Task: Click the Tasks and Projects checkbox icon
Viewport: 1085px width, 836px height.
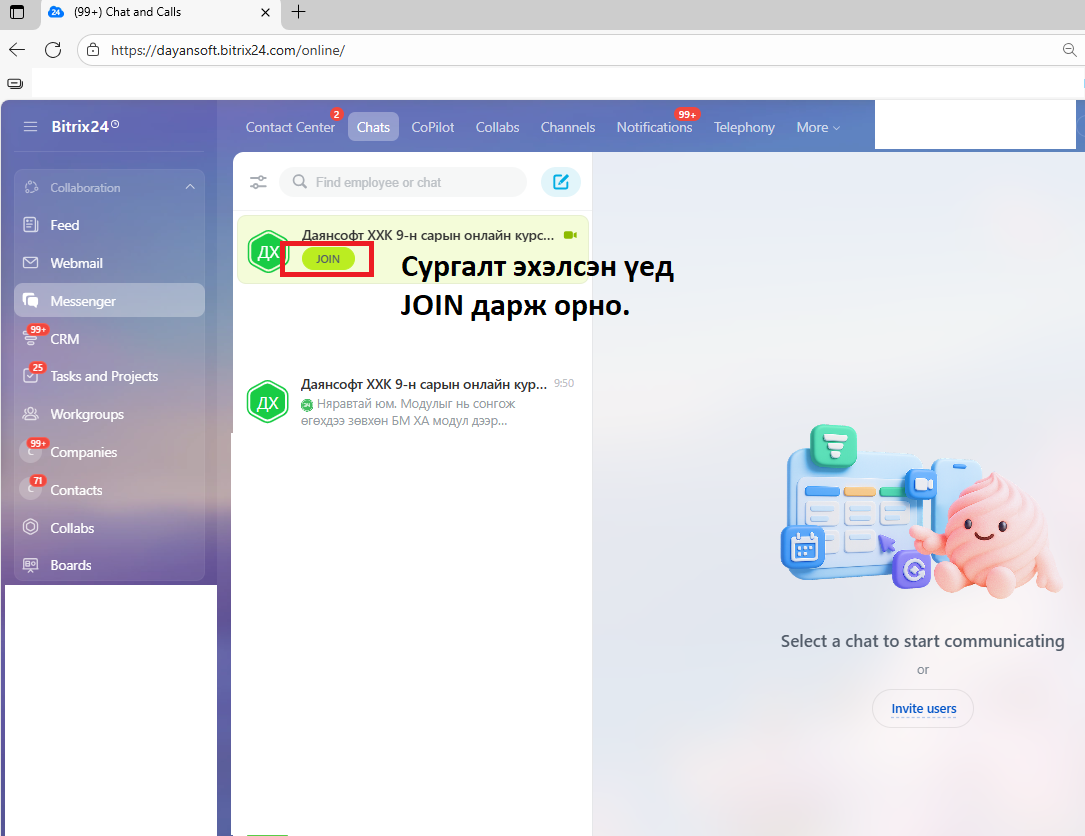Action: pyautogui.click(x=31, y=376)
